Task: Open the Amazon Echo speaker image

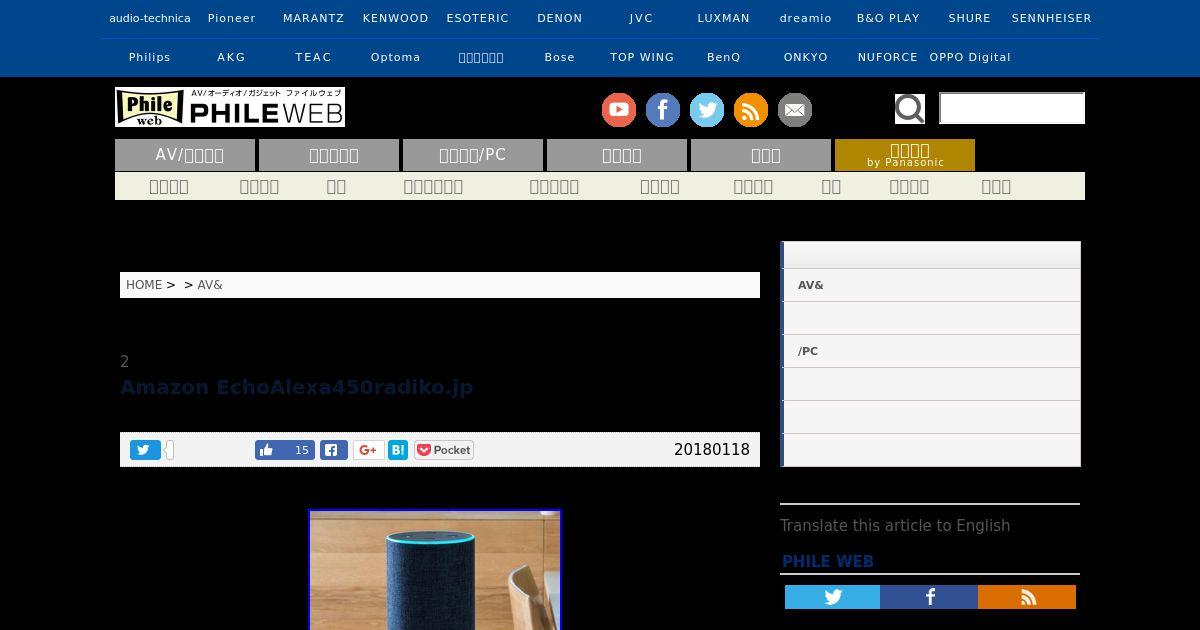Action: pos(435,570)
